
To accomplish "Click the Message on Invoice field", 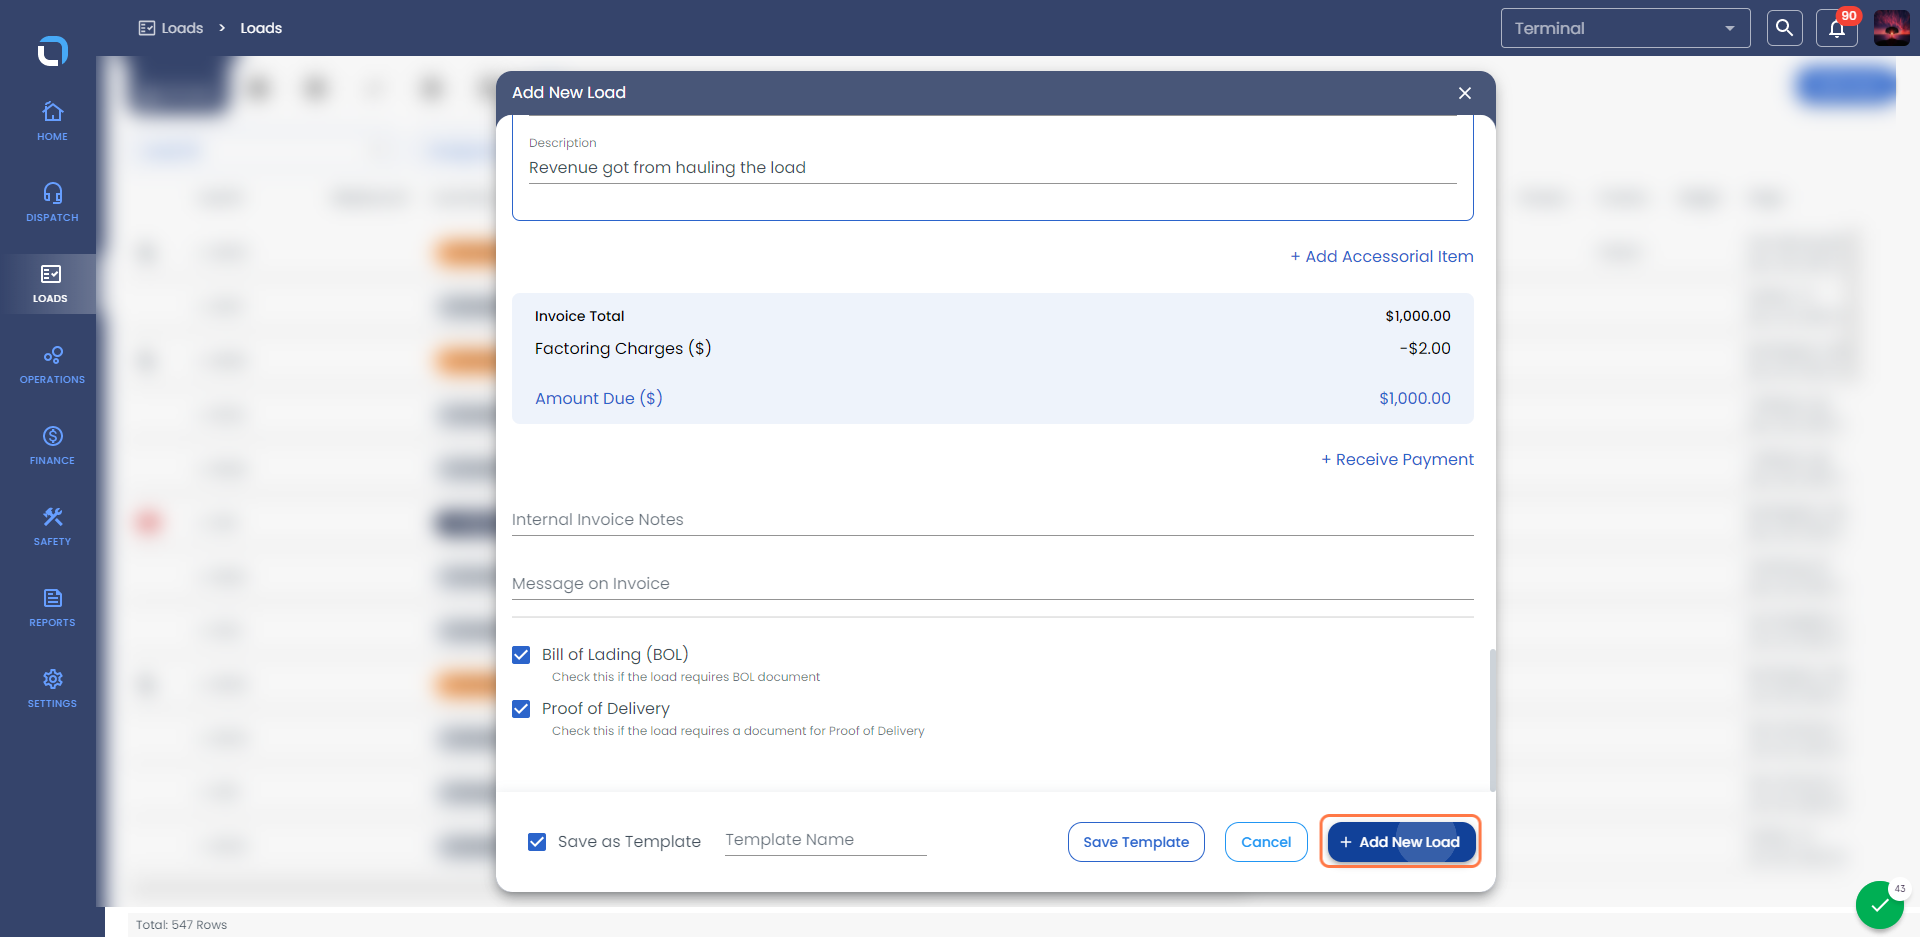I will pyautogui.click(x=993, y=584).
